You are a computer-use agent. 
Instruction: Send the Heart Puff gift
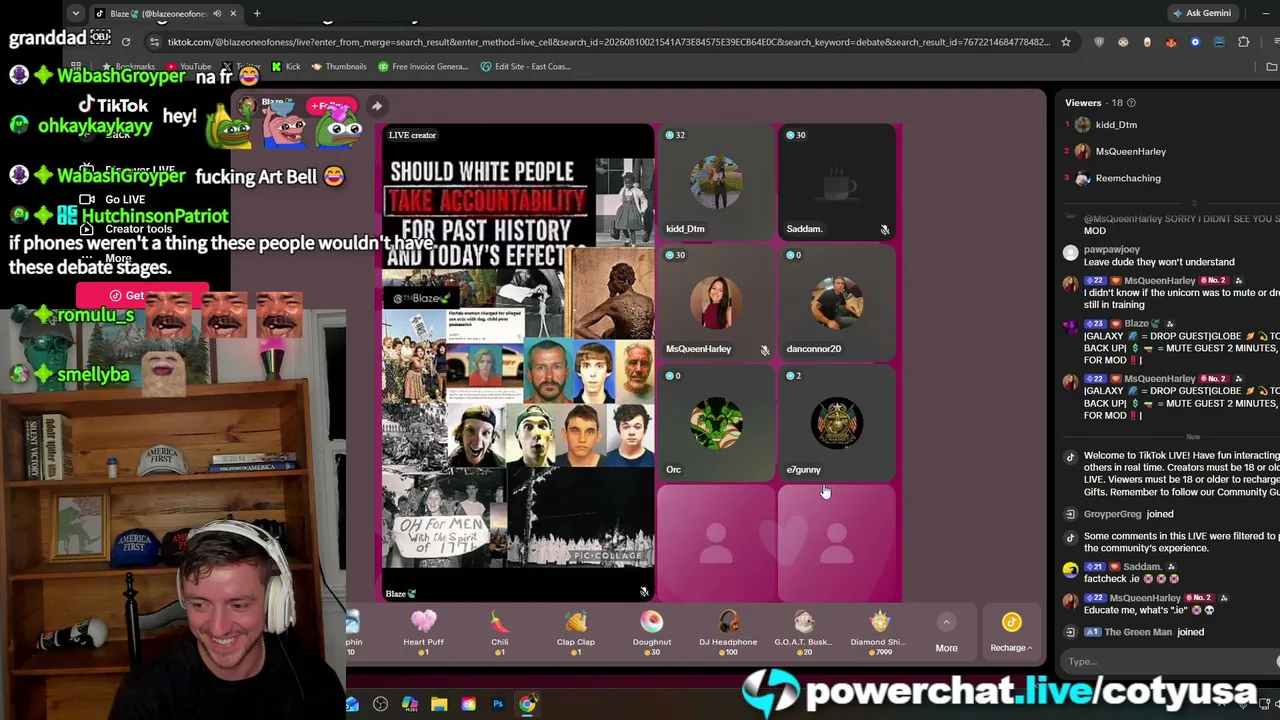pos(423,632)
